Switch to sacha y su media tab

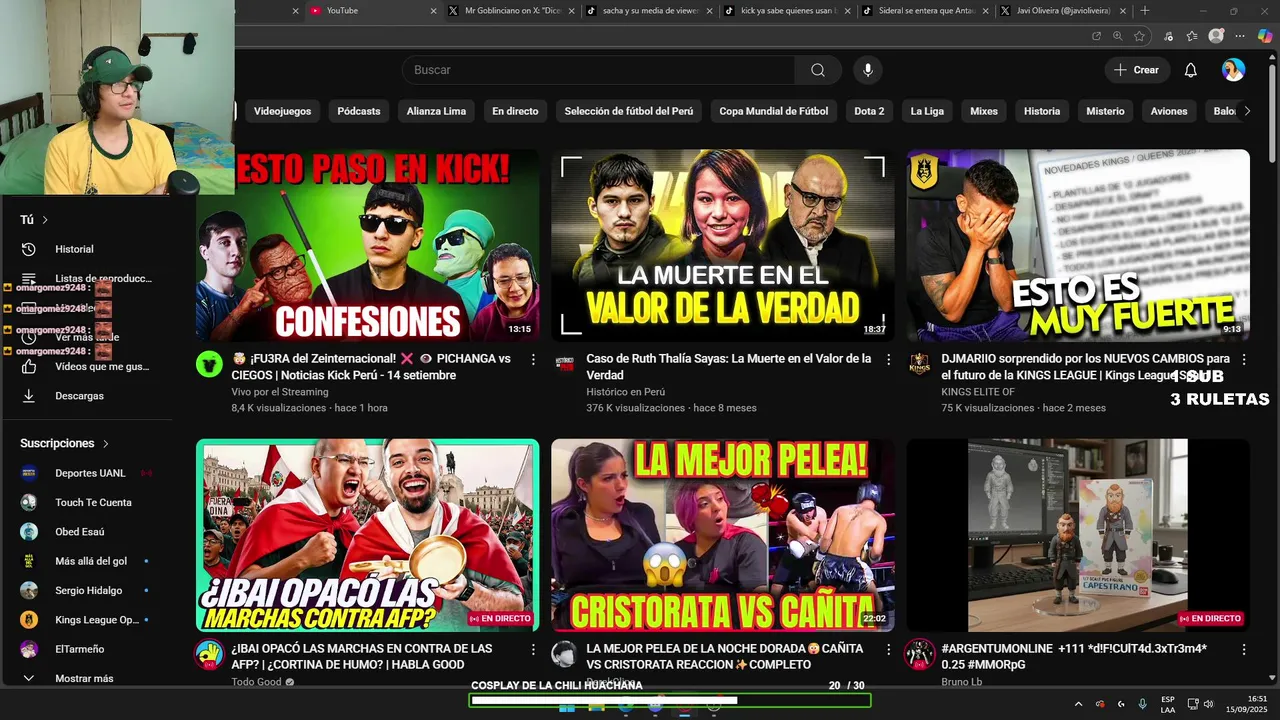pos(648,11)
